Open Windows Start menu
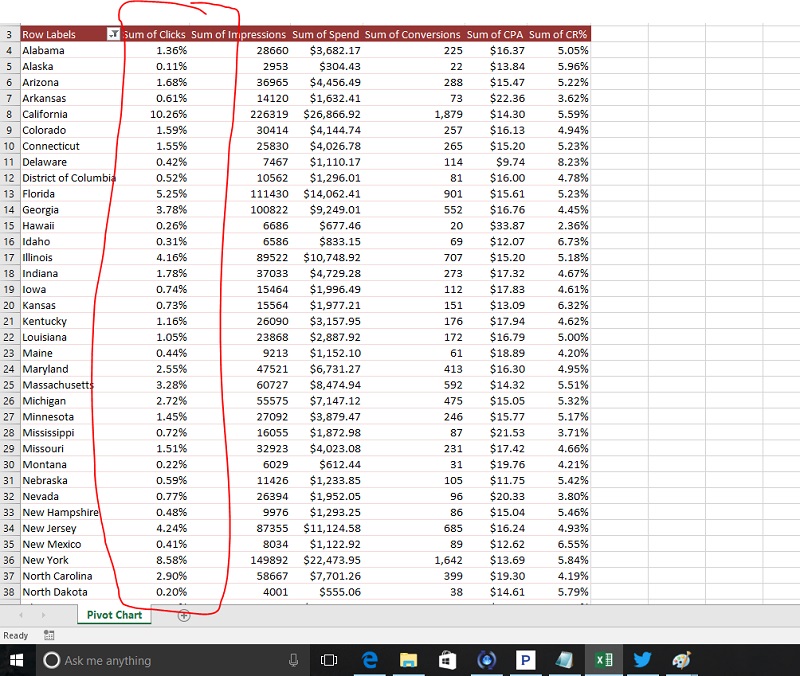 [x=16, y=660]
